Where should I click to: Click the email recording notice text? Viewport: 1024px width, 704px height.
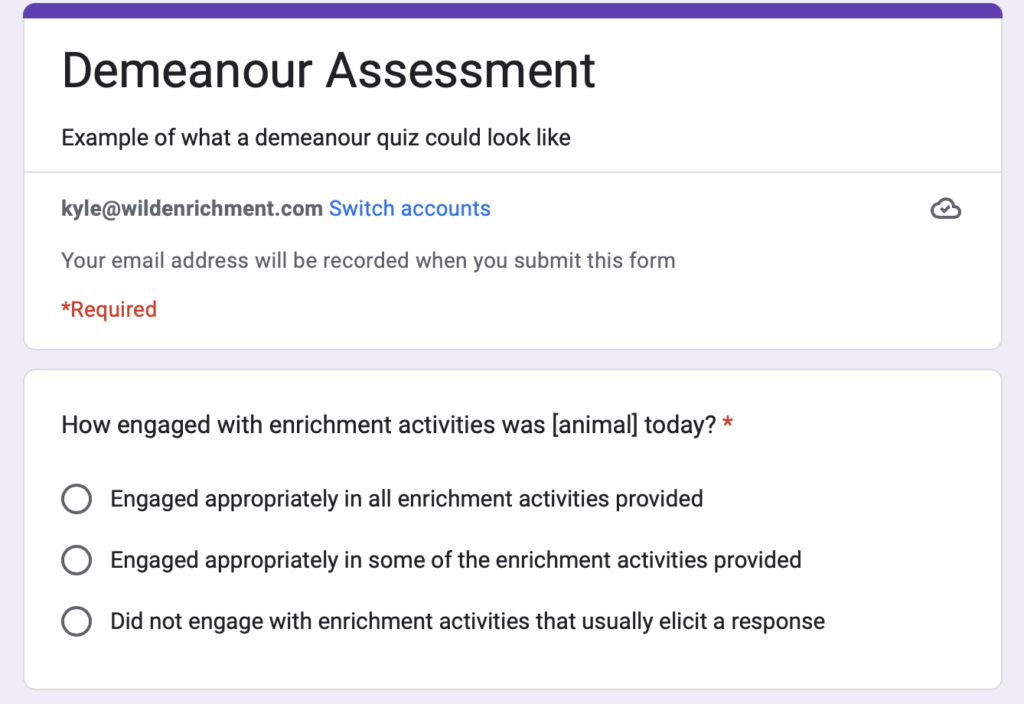[368, 261]
